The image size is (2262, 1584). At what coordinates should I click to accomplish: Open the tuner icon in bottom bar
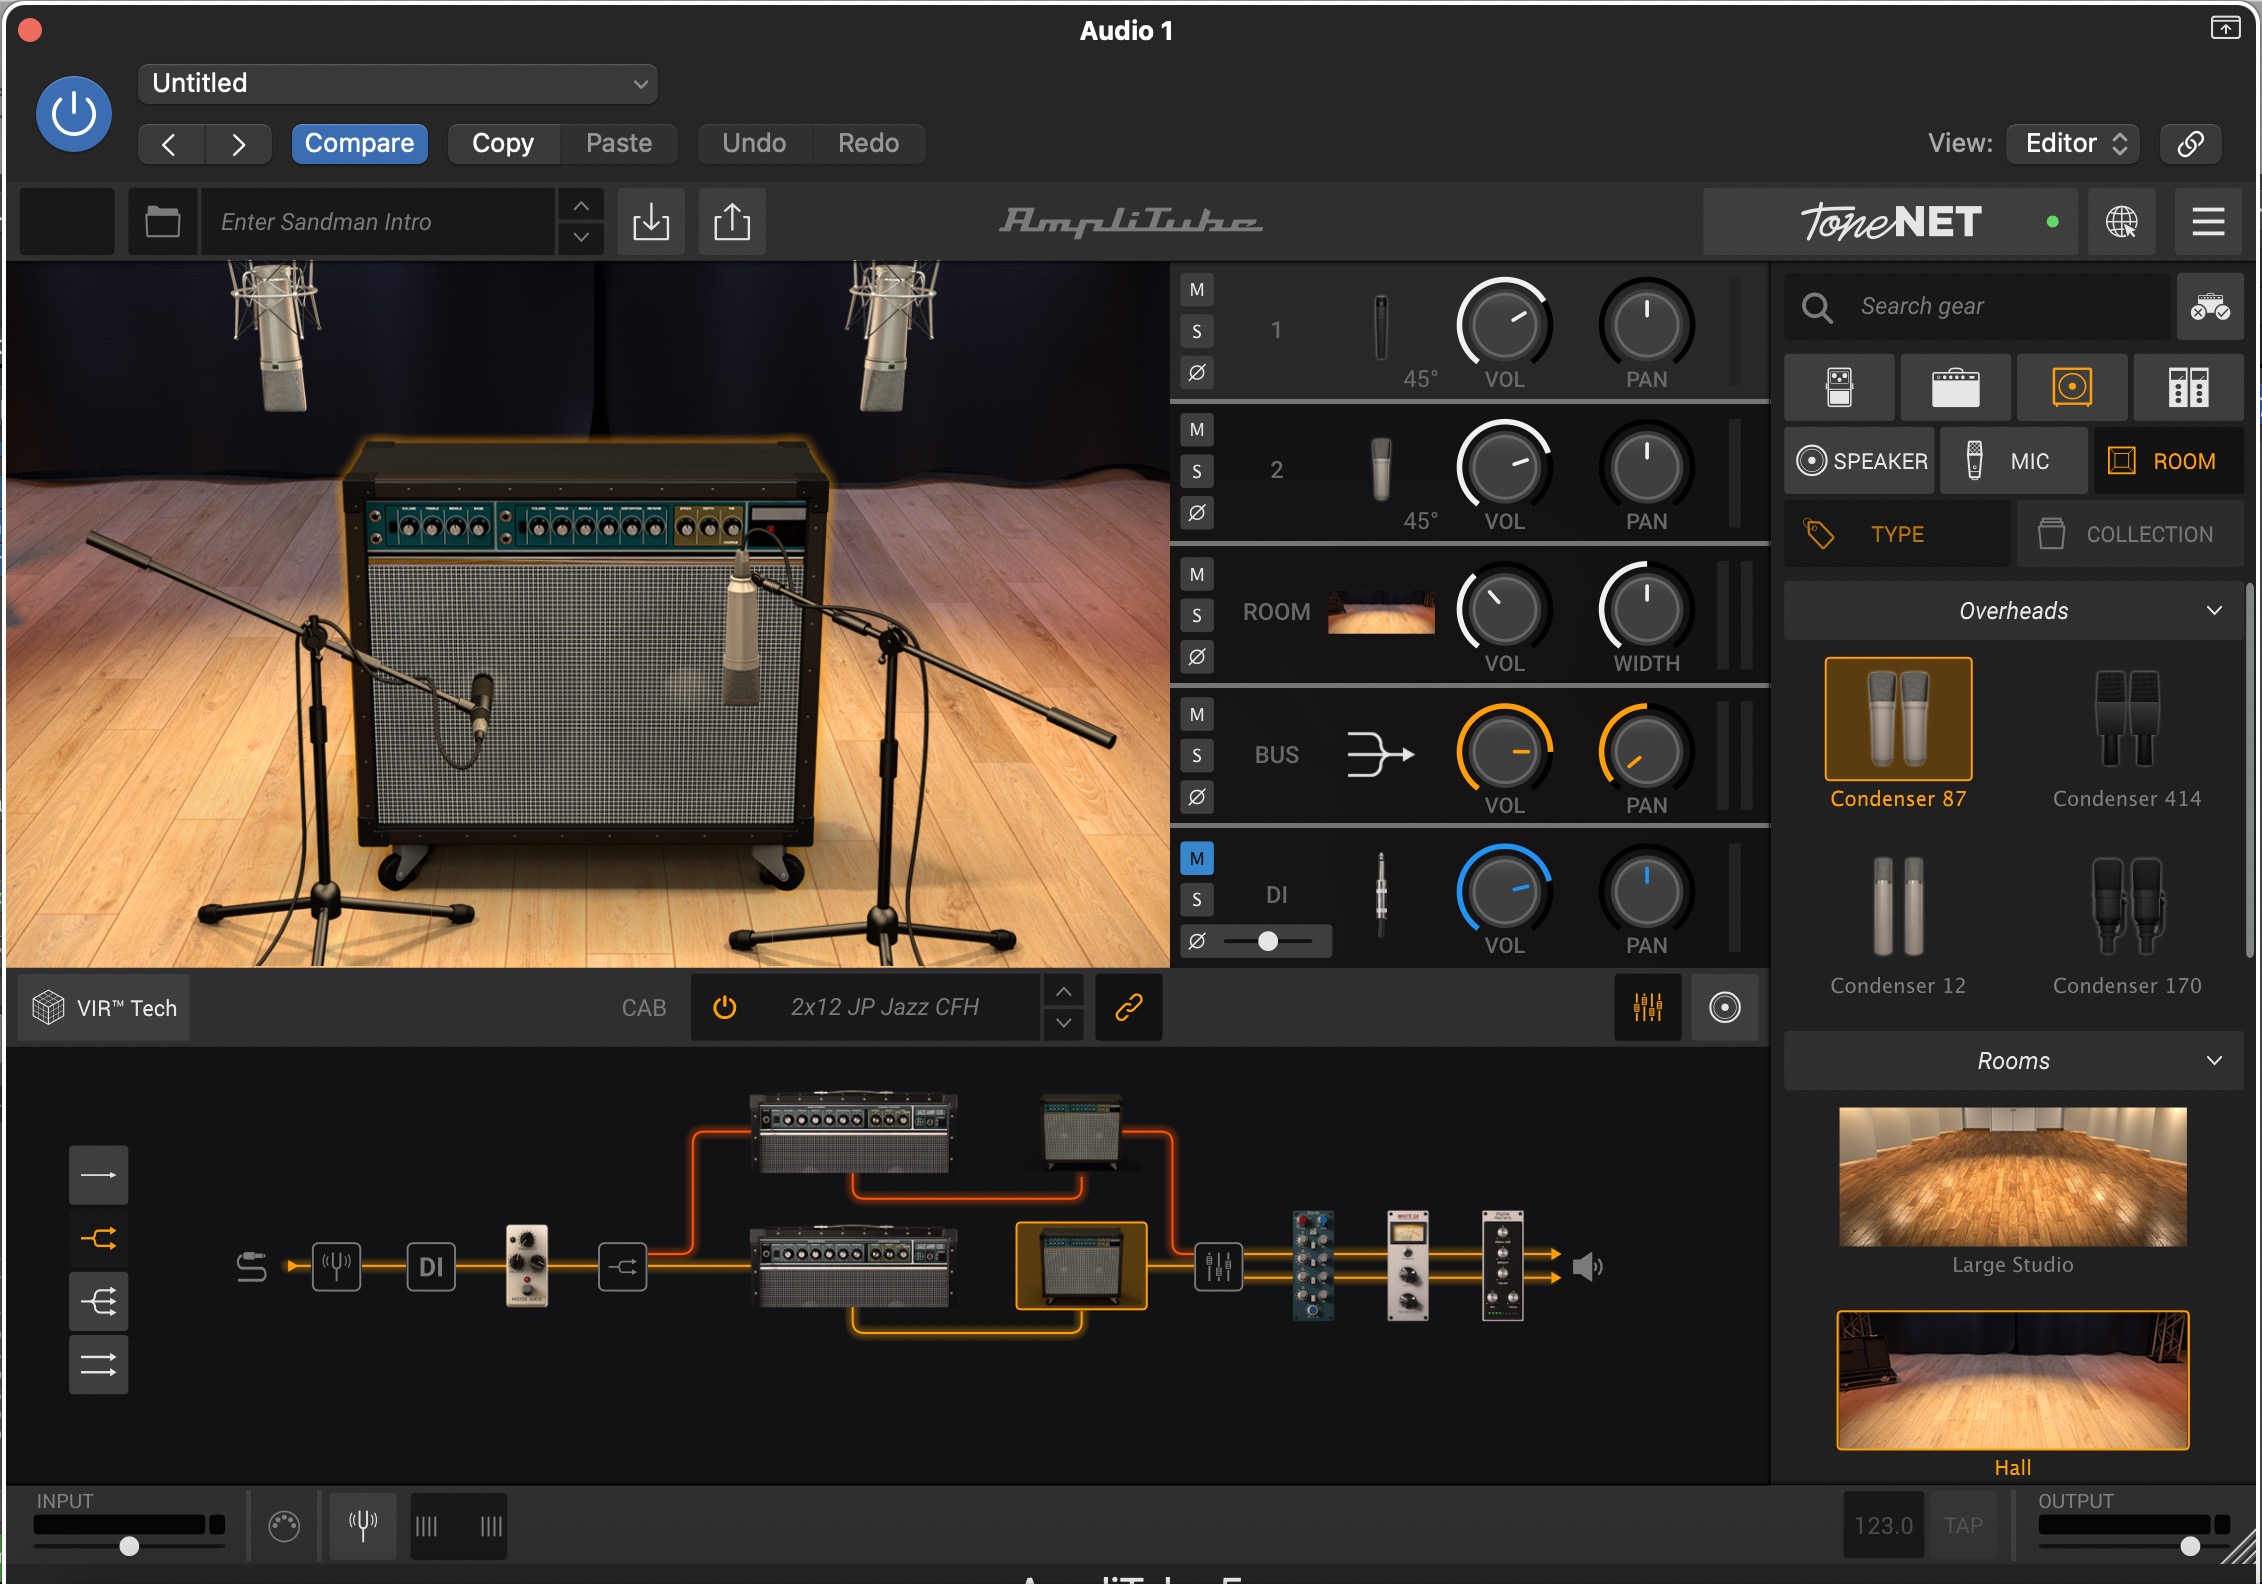(363, 1525)
